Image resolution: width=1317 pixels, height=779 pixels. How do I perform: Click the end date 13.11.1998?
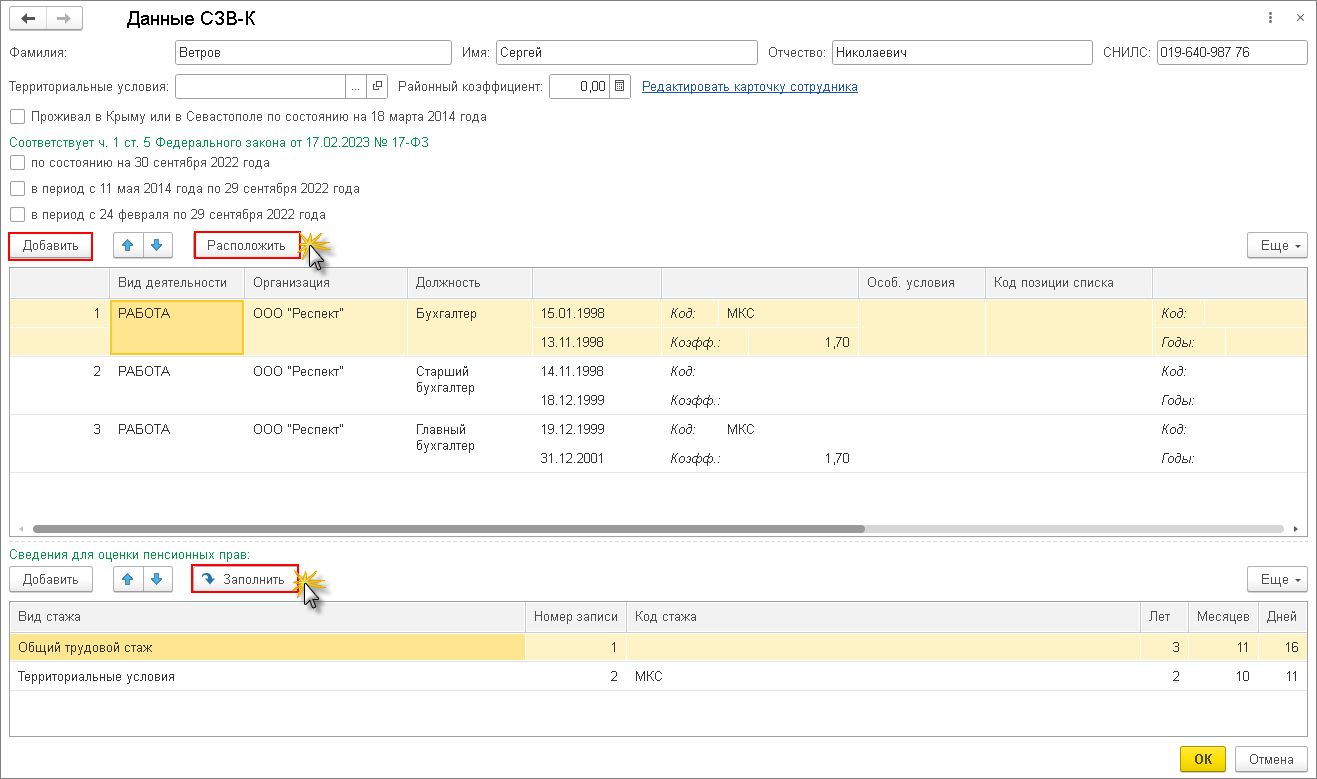pos(572,342)
